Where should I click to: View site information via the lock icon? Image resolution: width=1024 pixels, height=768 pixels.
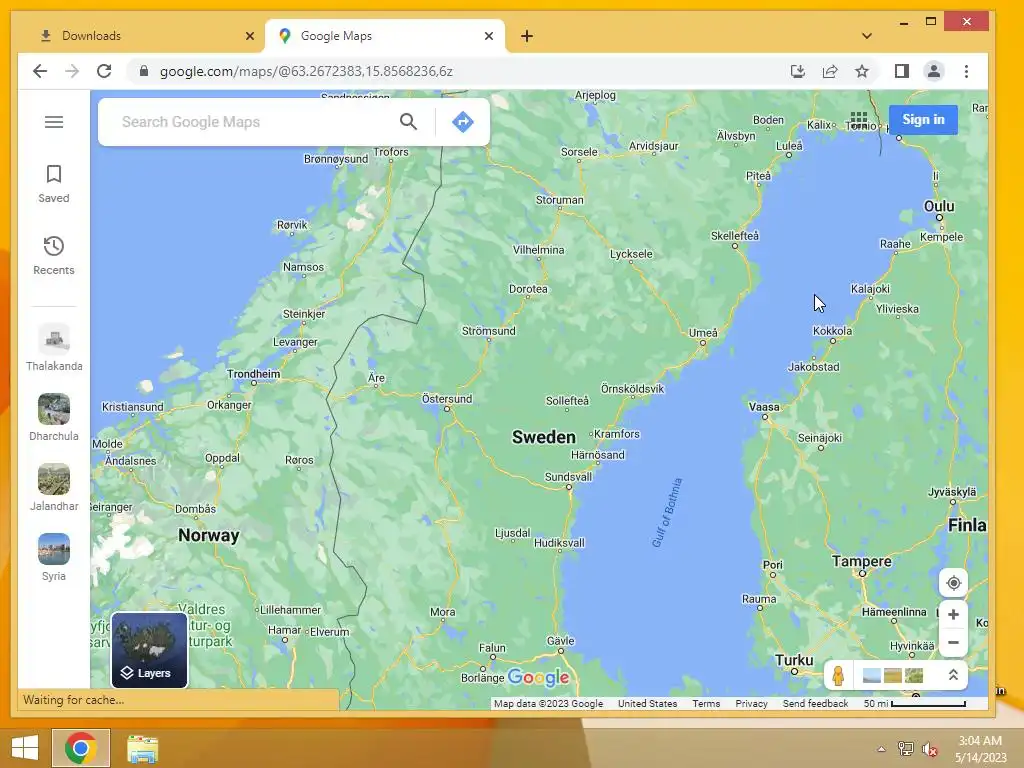click(144, 71)
